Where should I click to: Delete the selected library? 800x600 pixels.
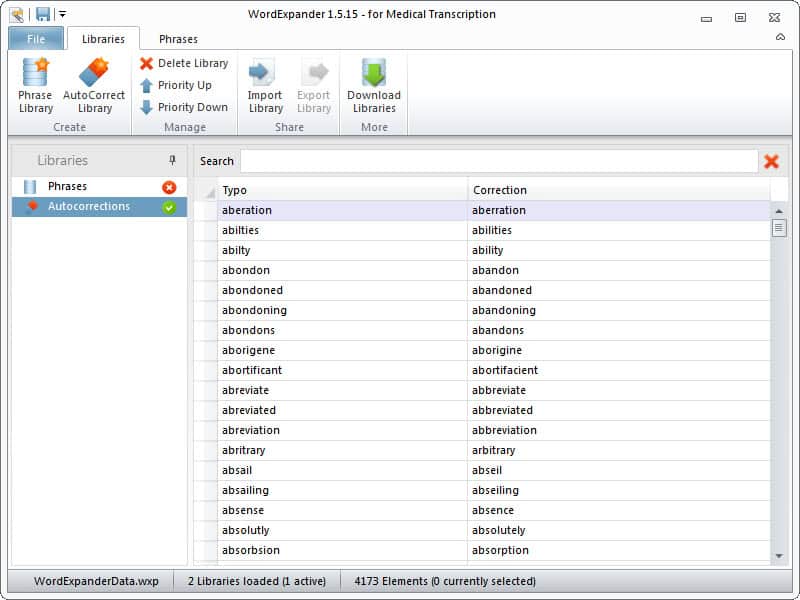[188, 63]
